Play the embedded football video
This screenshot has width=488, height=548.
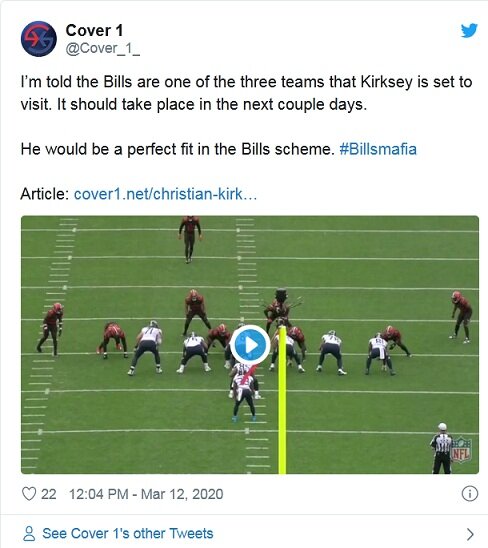250,345
